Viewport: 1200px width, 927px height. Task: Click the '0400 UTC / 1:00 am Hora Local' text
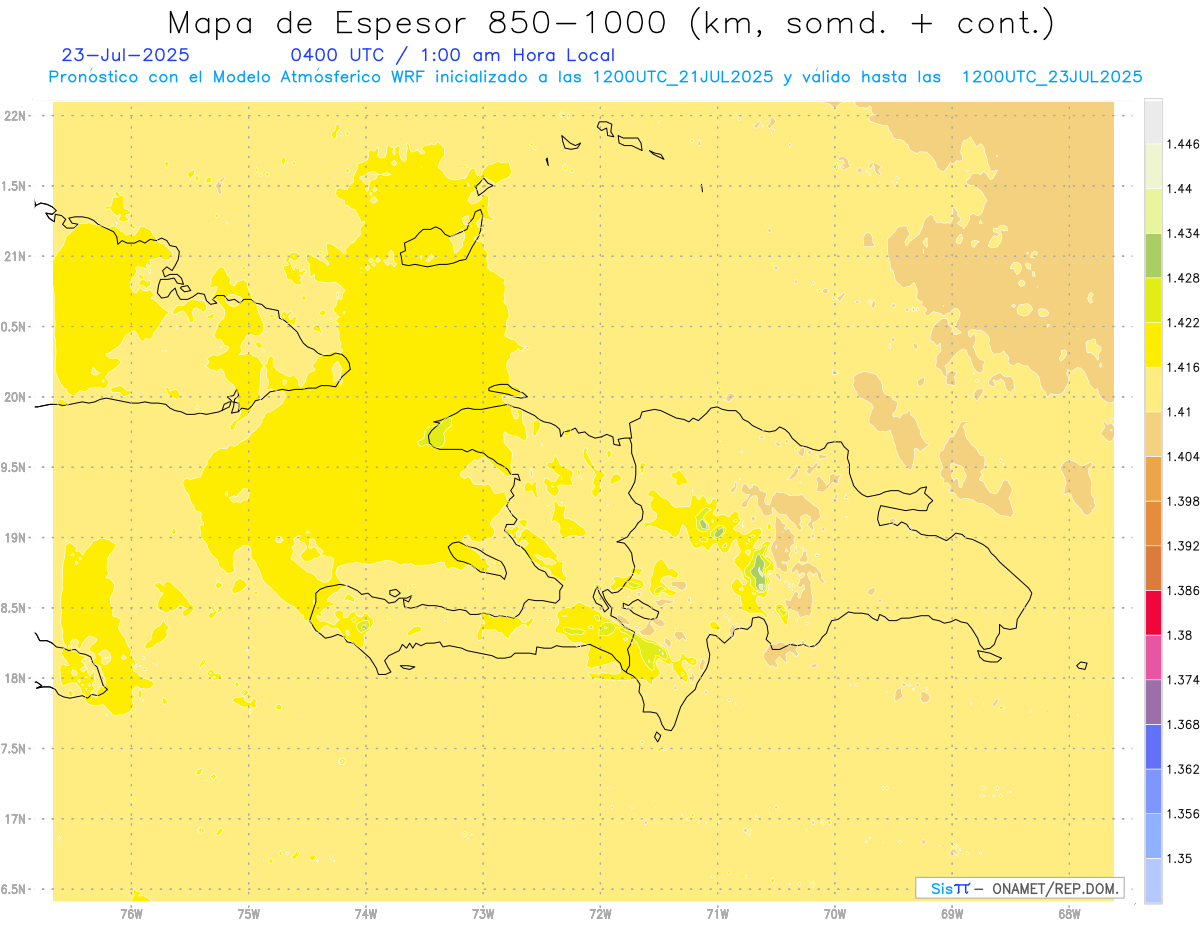tap(453, 55)
